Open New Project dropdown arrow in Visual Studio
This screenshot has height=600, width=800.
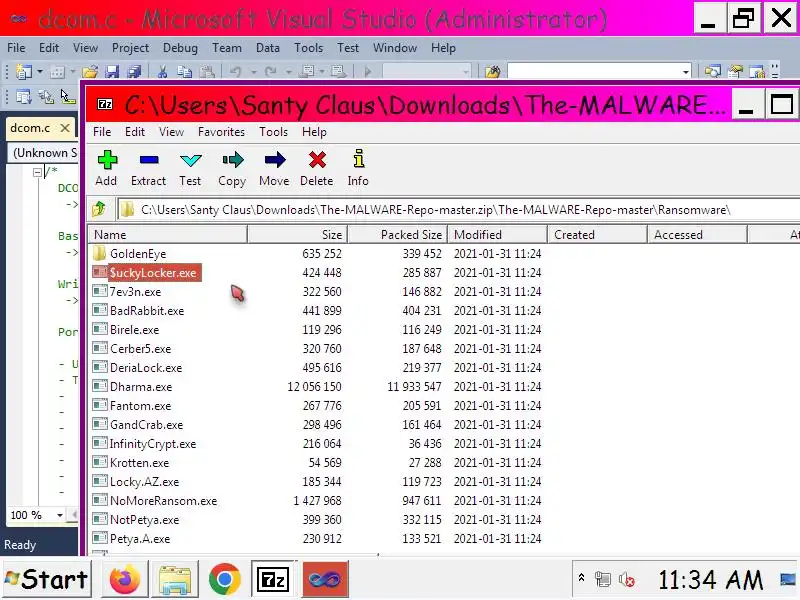[x=40, y=71]
